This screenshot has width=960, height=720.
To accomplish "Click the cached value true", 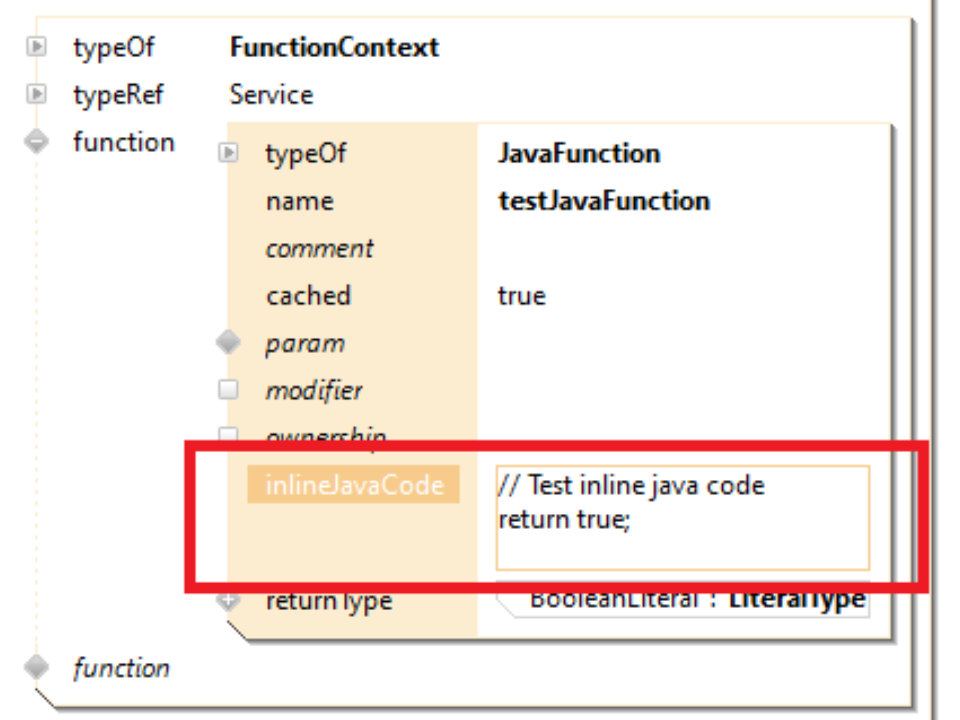I will [522, 296].
